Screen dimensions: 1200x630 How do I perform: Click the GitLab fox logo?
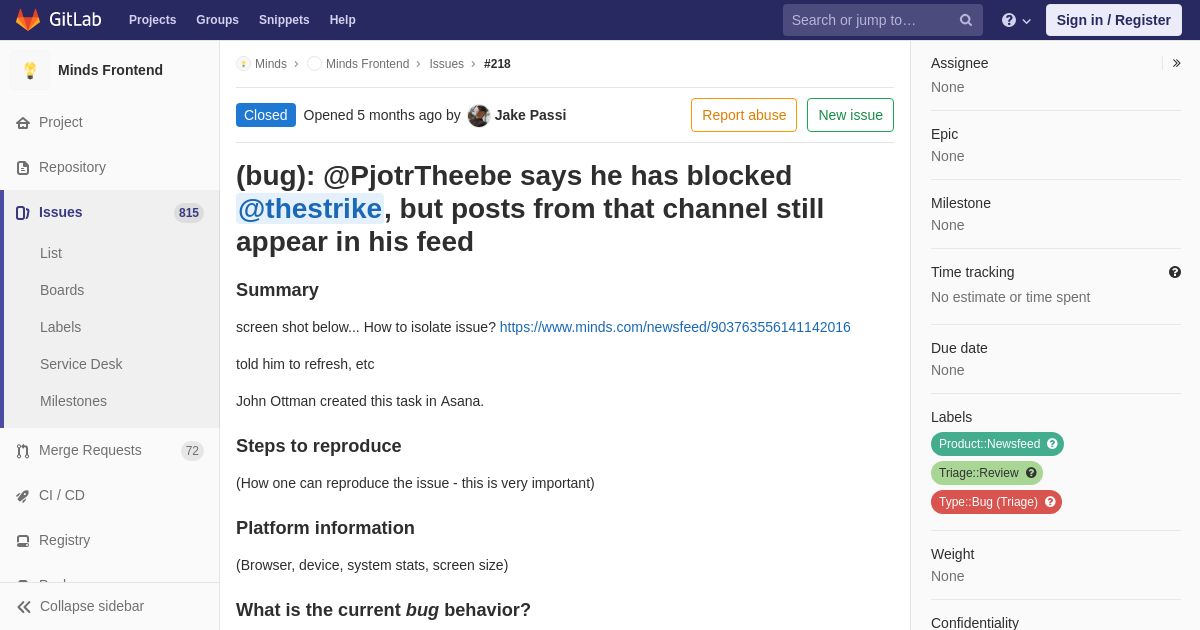tap(28, 20)
